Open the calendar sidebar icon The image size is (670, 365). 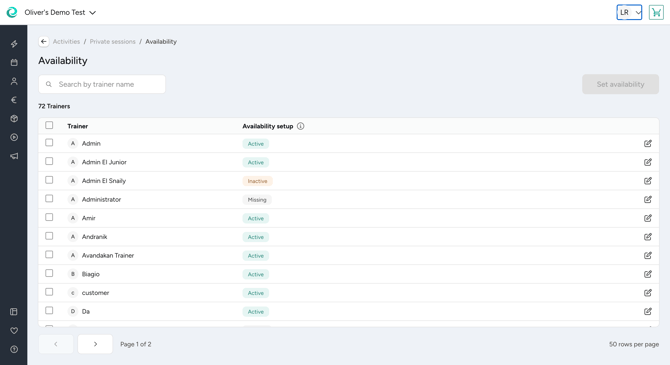click(14, 62)
